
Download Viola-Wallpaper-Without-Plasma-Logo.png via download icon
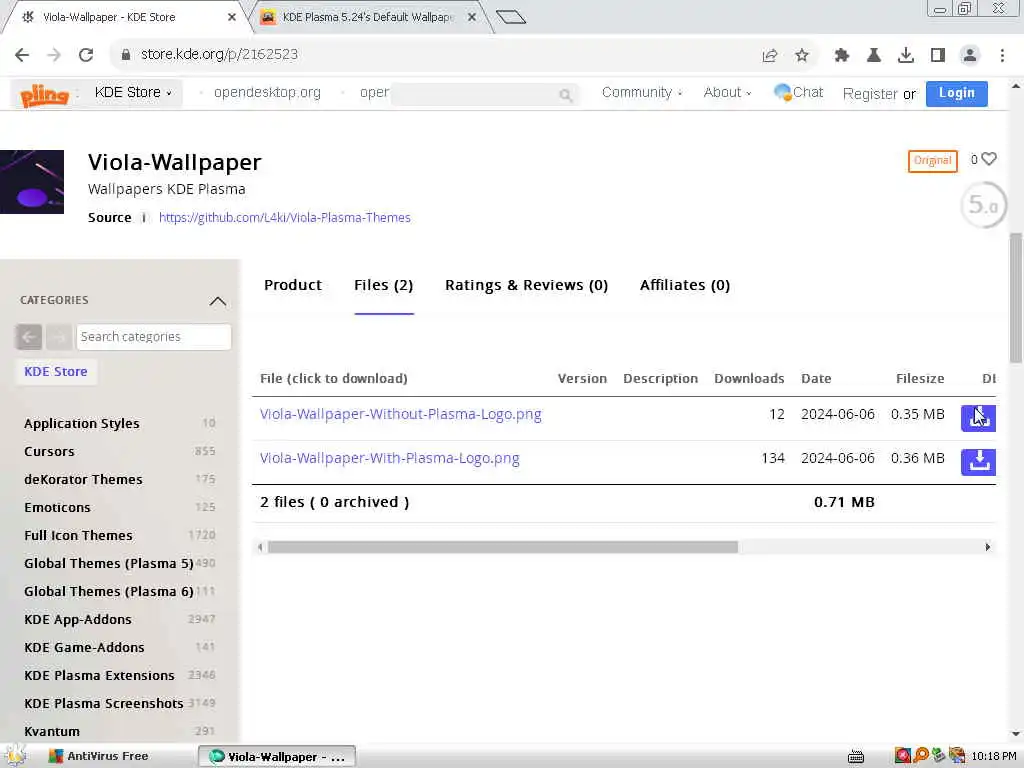click(x=978, y=418)
